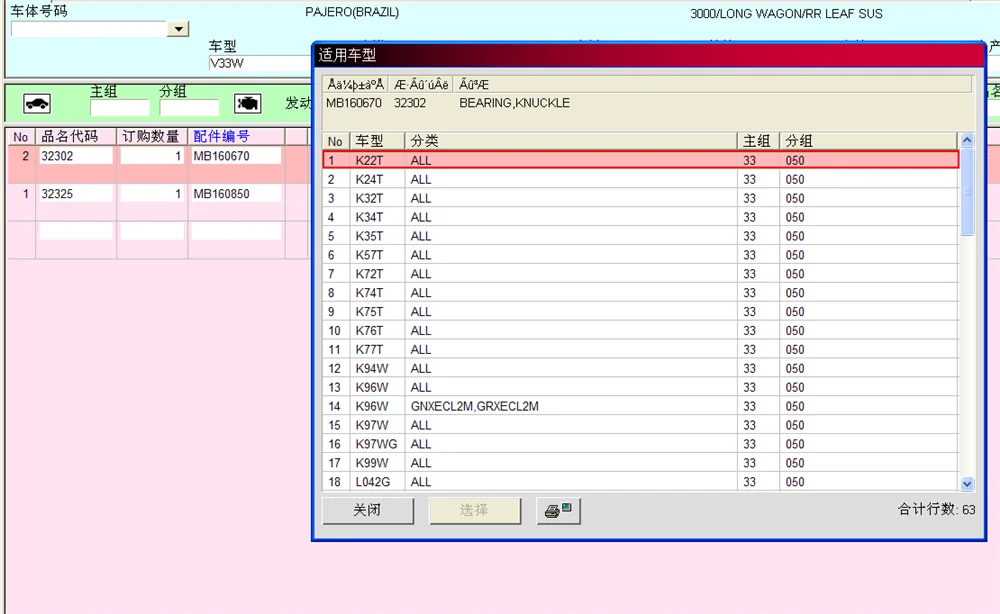Select the K57T row
This screenshot has width=1000, height=614.
640,255
